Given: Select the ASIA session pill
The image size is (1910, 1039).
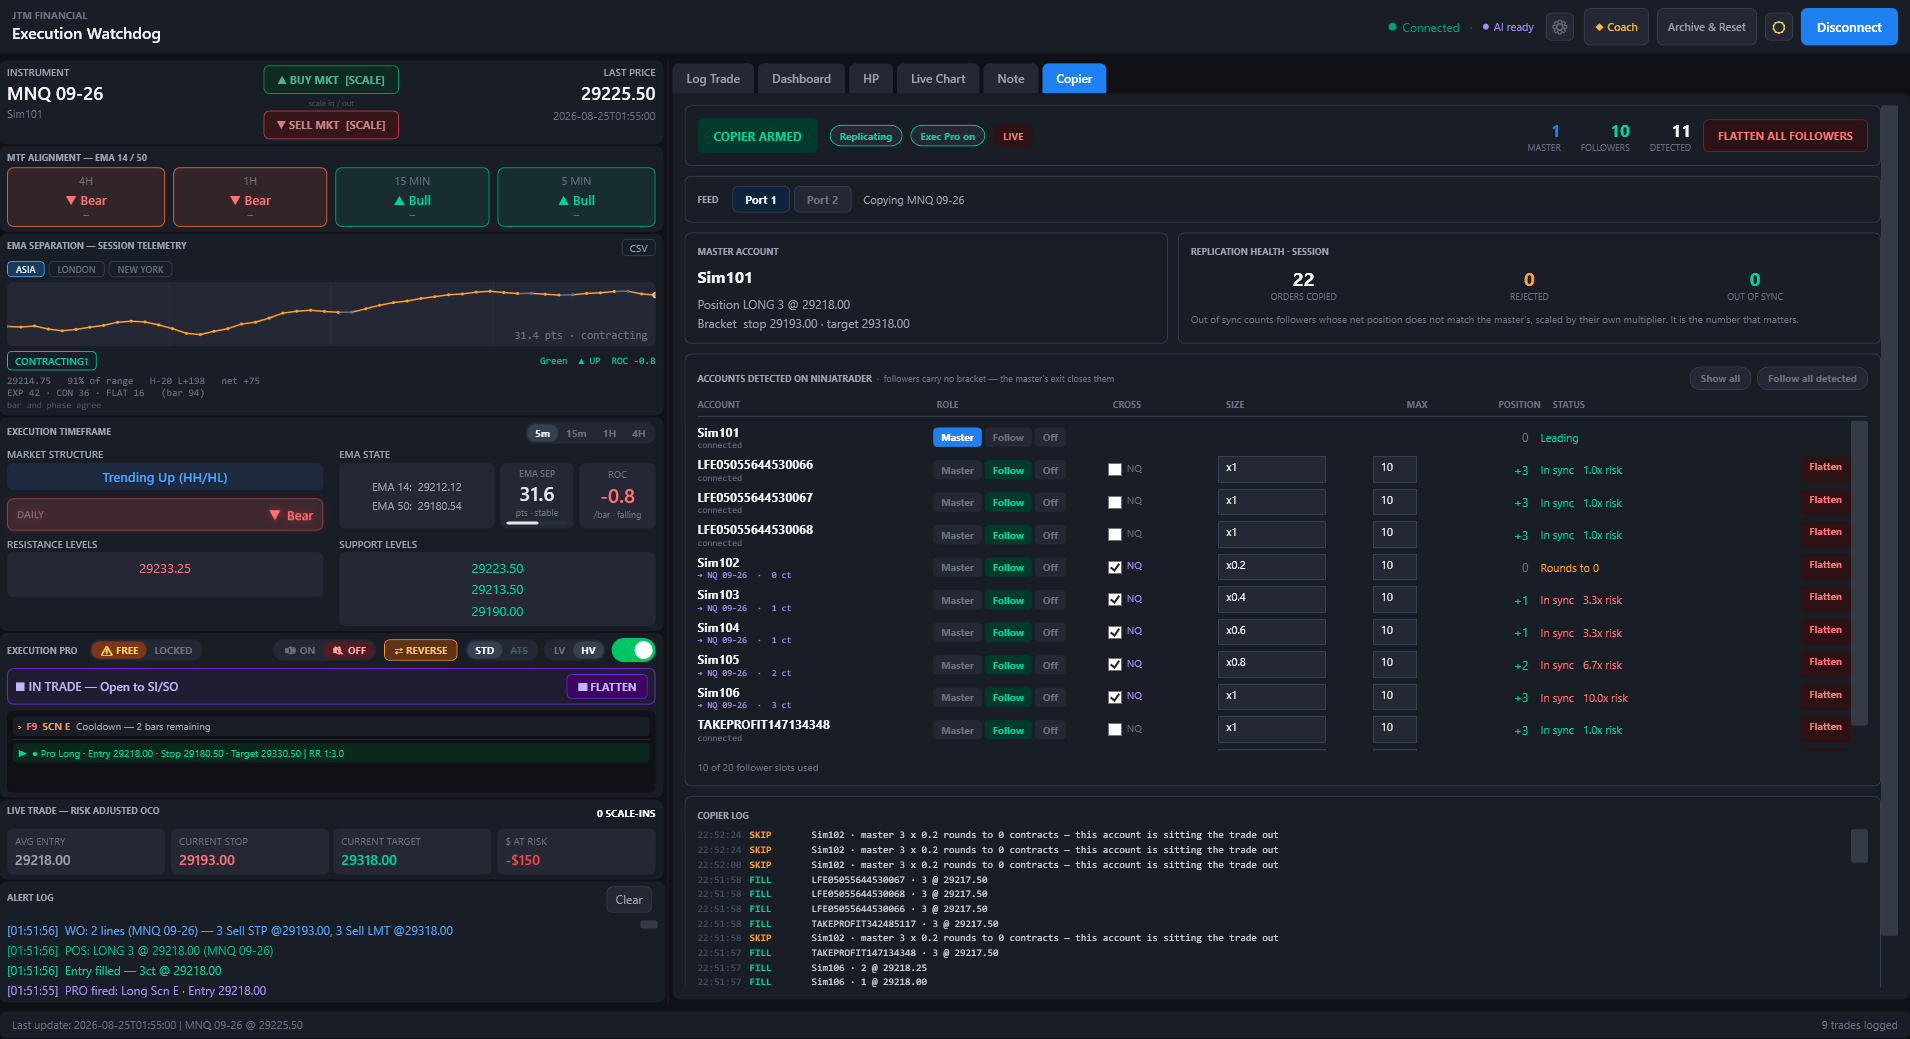Looking at the screenshot, I should [x=26, y=269].
